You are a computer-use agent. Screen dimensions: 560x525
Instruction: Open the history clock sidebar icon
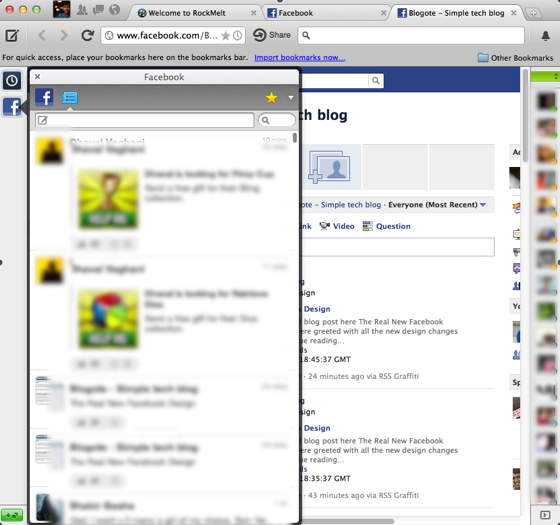pos(12,81)
